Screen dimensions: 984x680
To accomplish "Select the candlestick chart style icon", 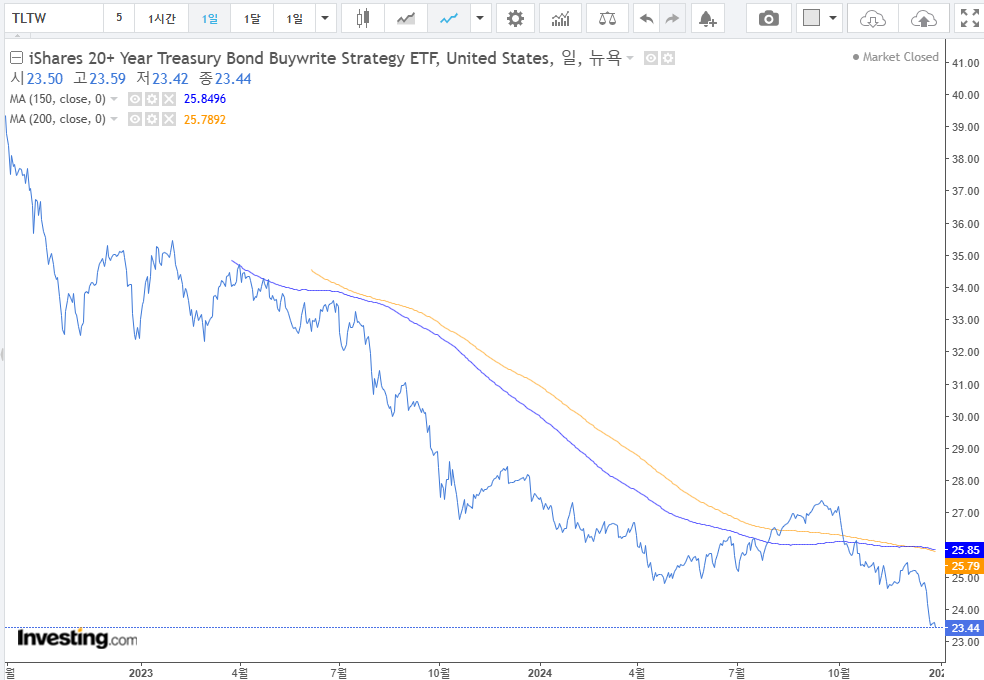I will pos(363,18).
